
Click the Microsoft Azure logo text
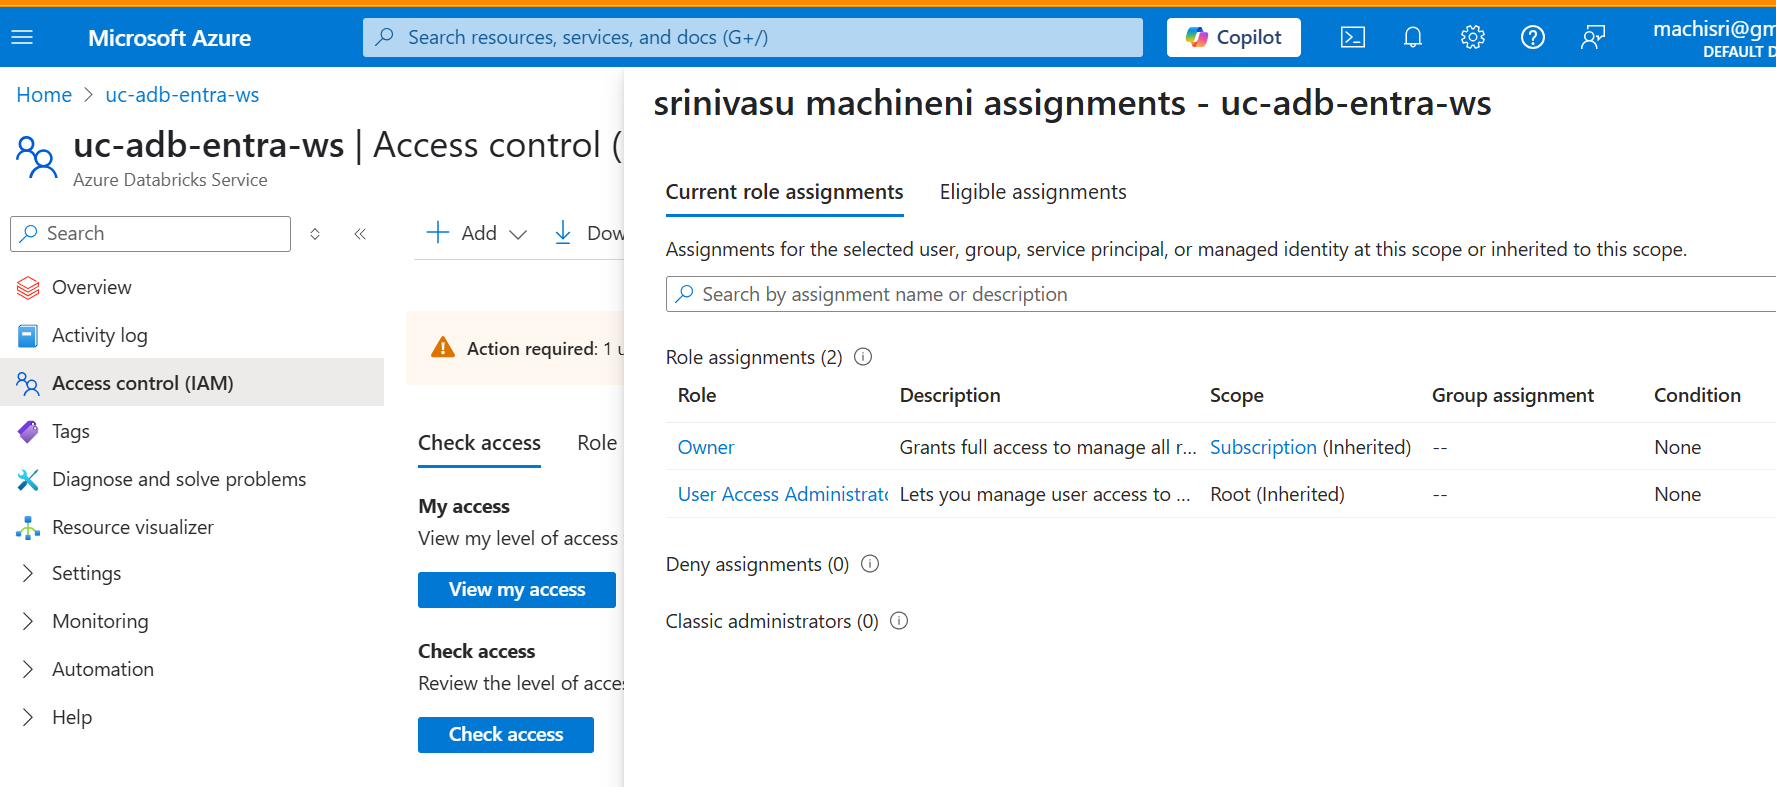[169, 38]
